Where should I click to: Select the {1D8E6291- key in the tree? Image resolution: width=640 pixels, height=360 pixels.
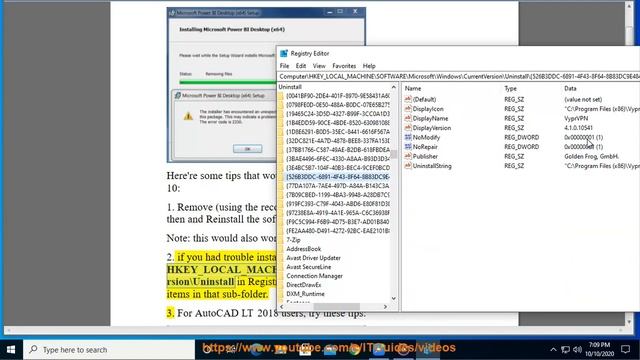pos(338,132)
